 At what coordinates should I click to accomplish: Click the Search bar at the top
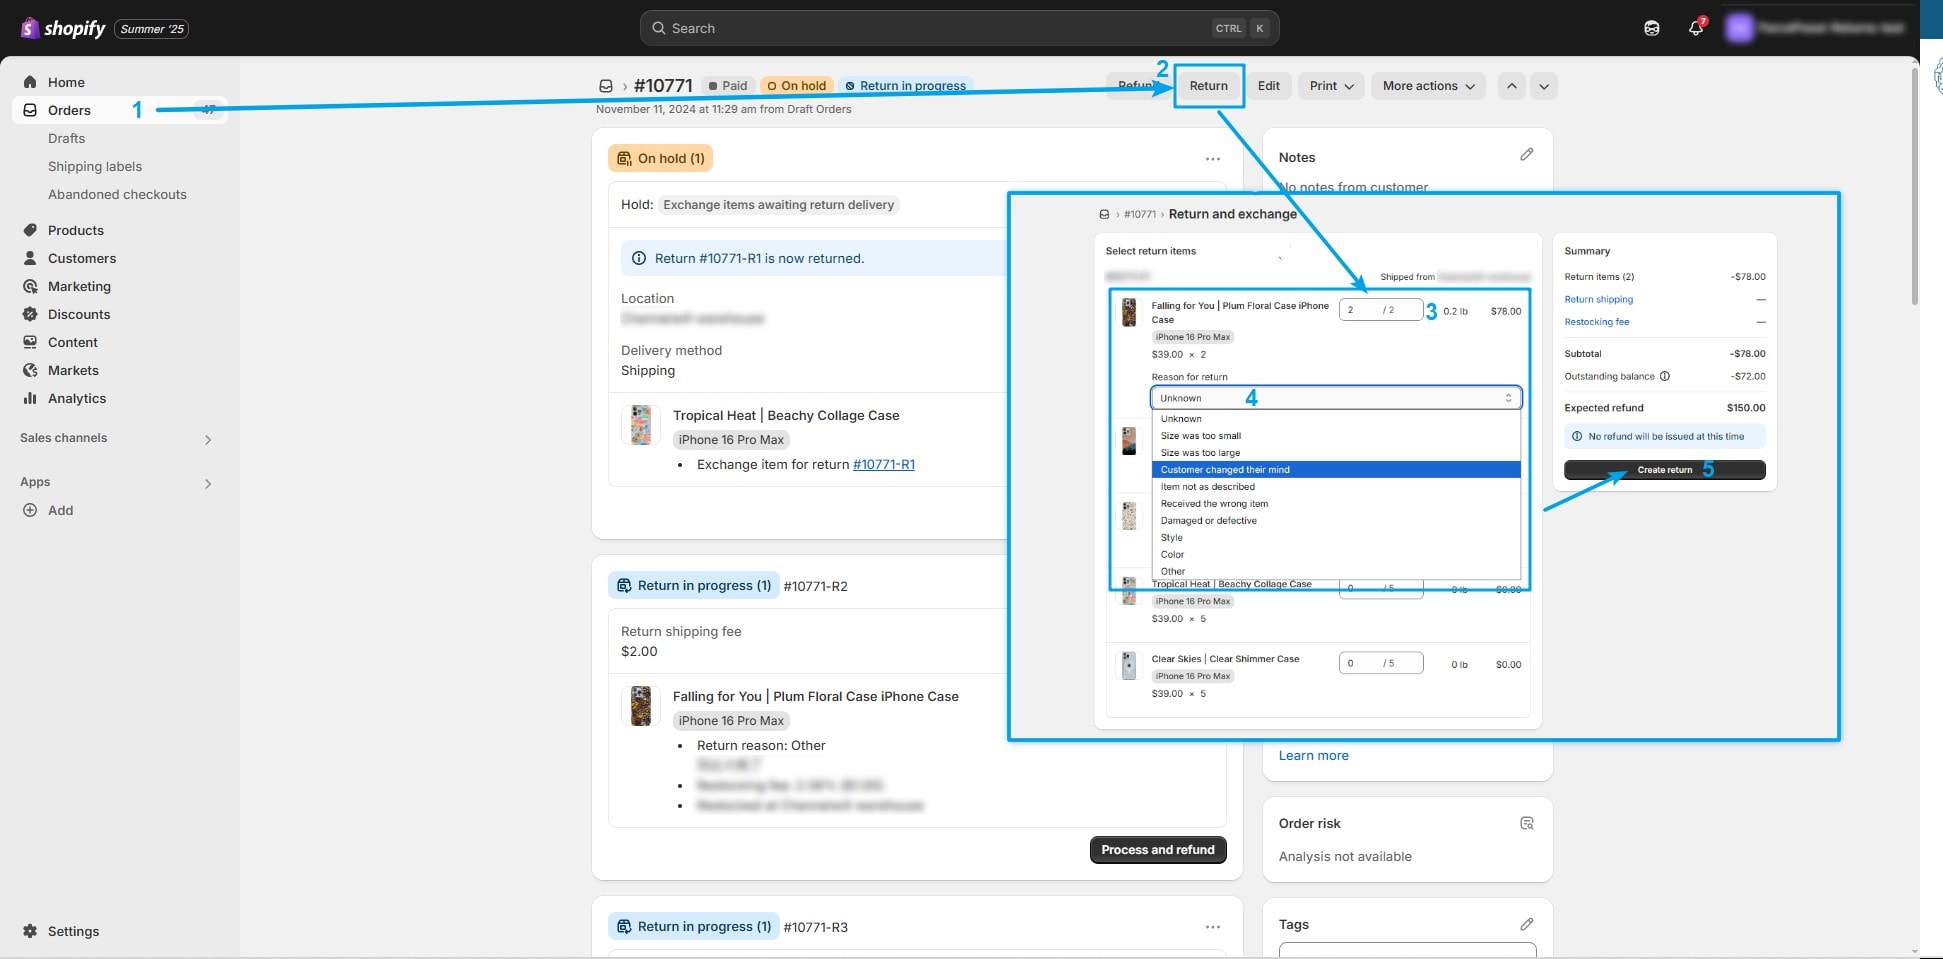959,28
